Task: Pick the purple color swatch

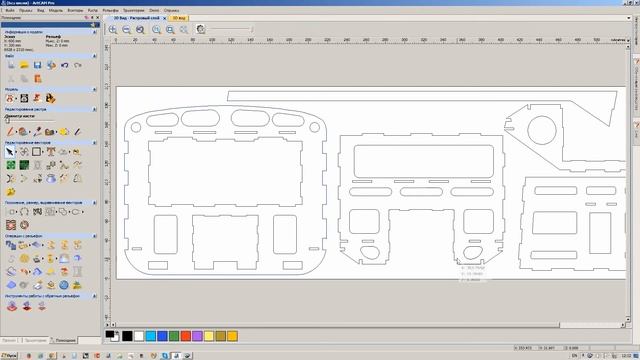Action: click(197, 336)
